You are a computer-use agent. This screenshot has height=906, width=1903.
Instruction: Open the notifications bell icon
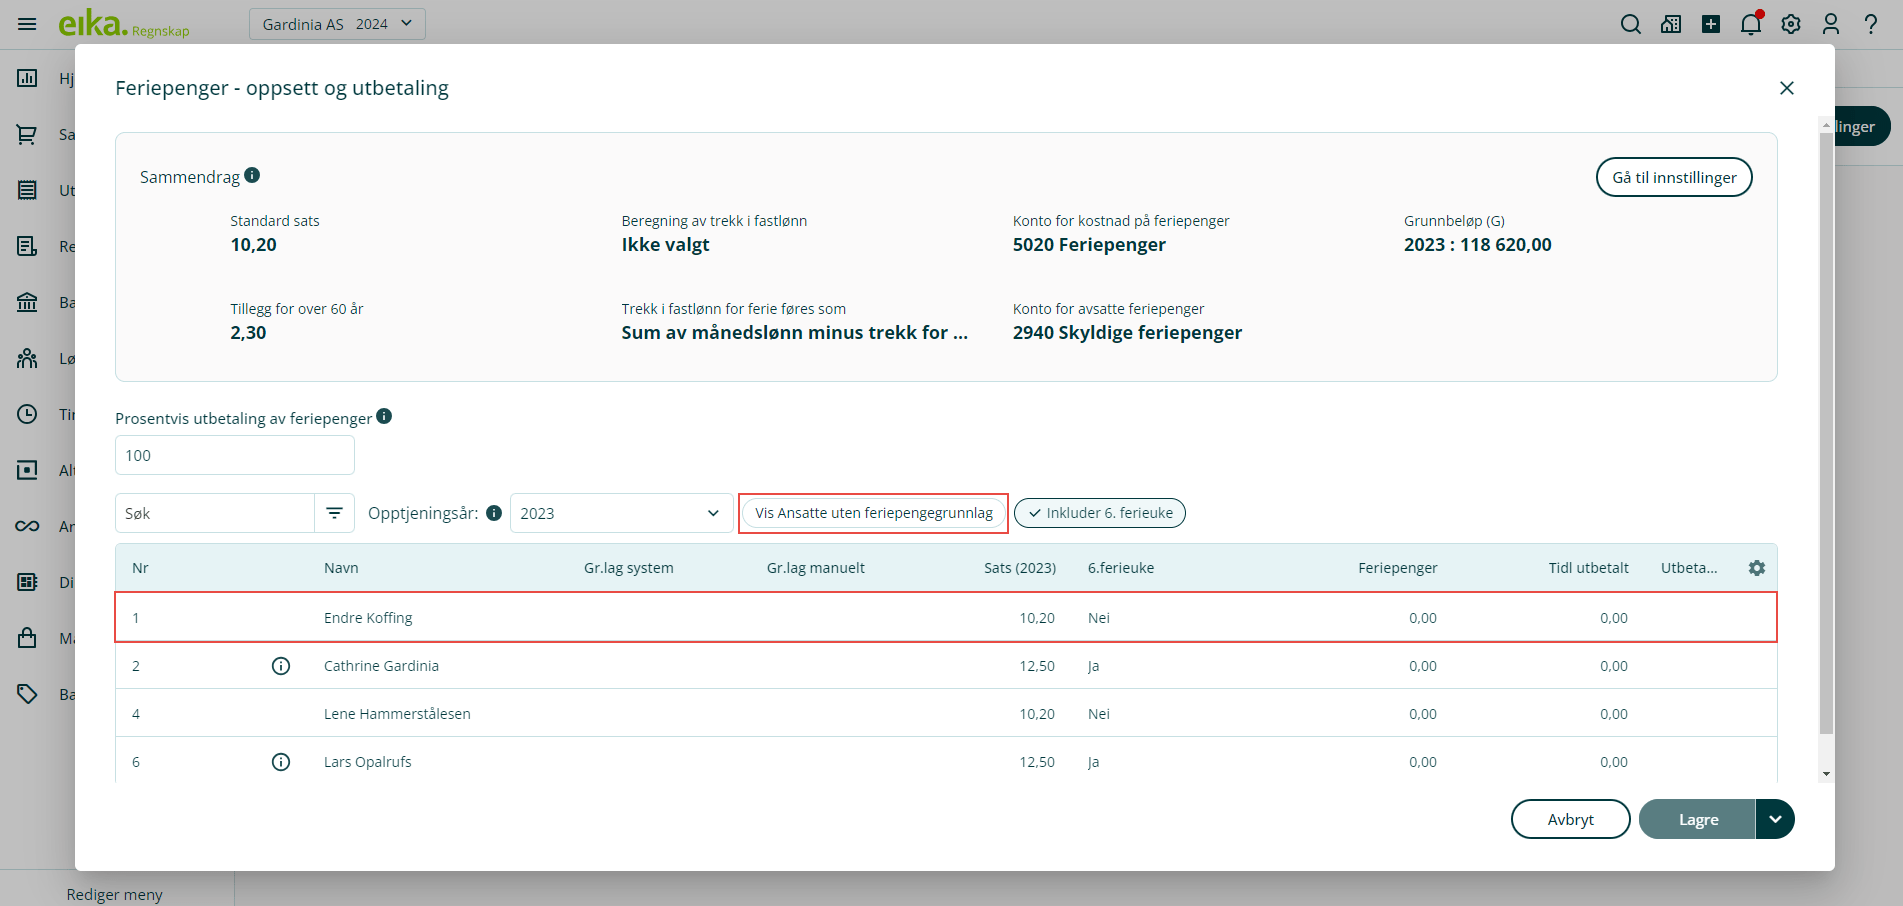tap(1750, 24)
